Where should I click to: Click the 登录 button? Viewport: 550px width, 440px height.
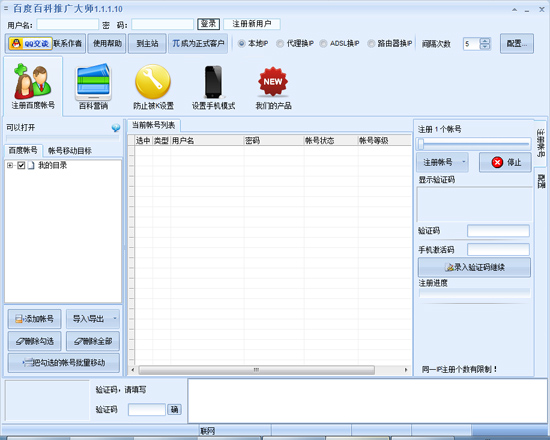[208, 24]
